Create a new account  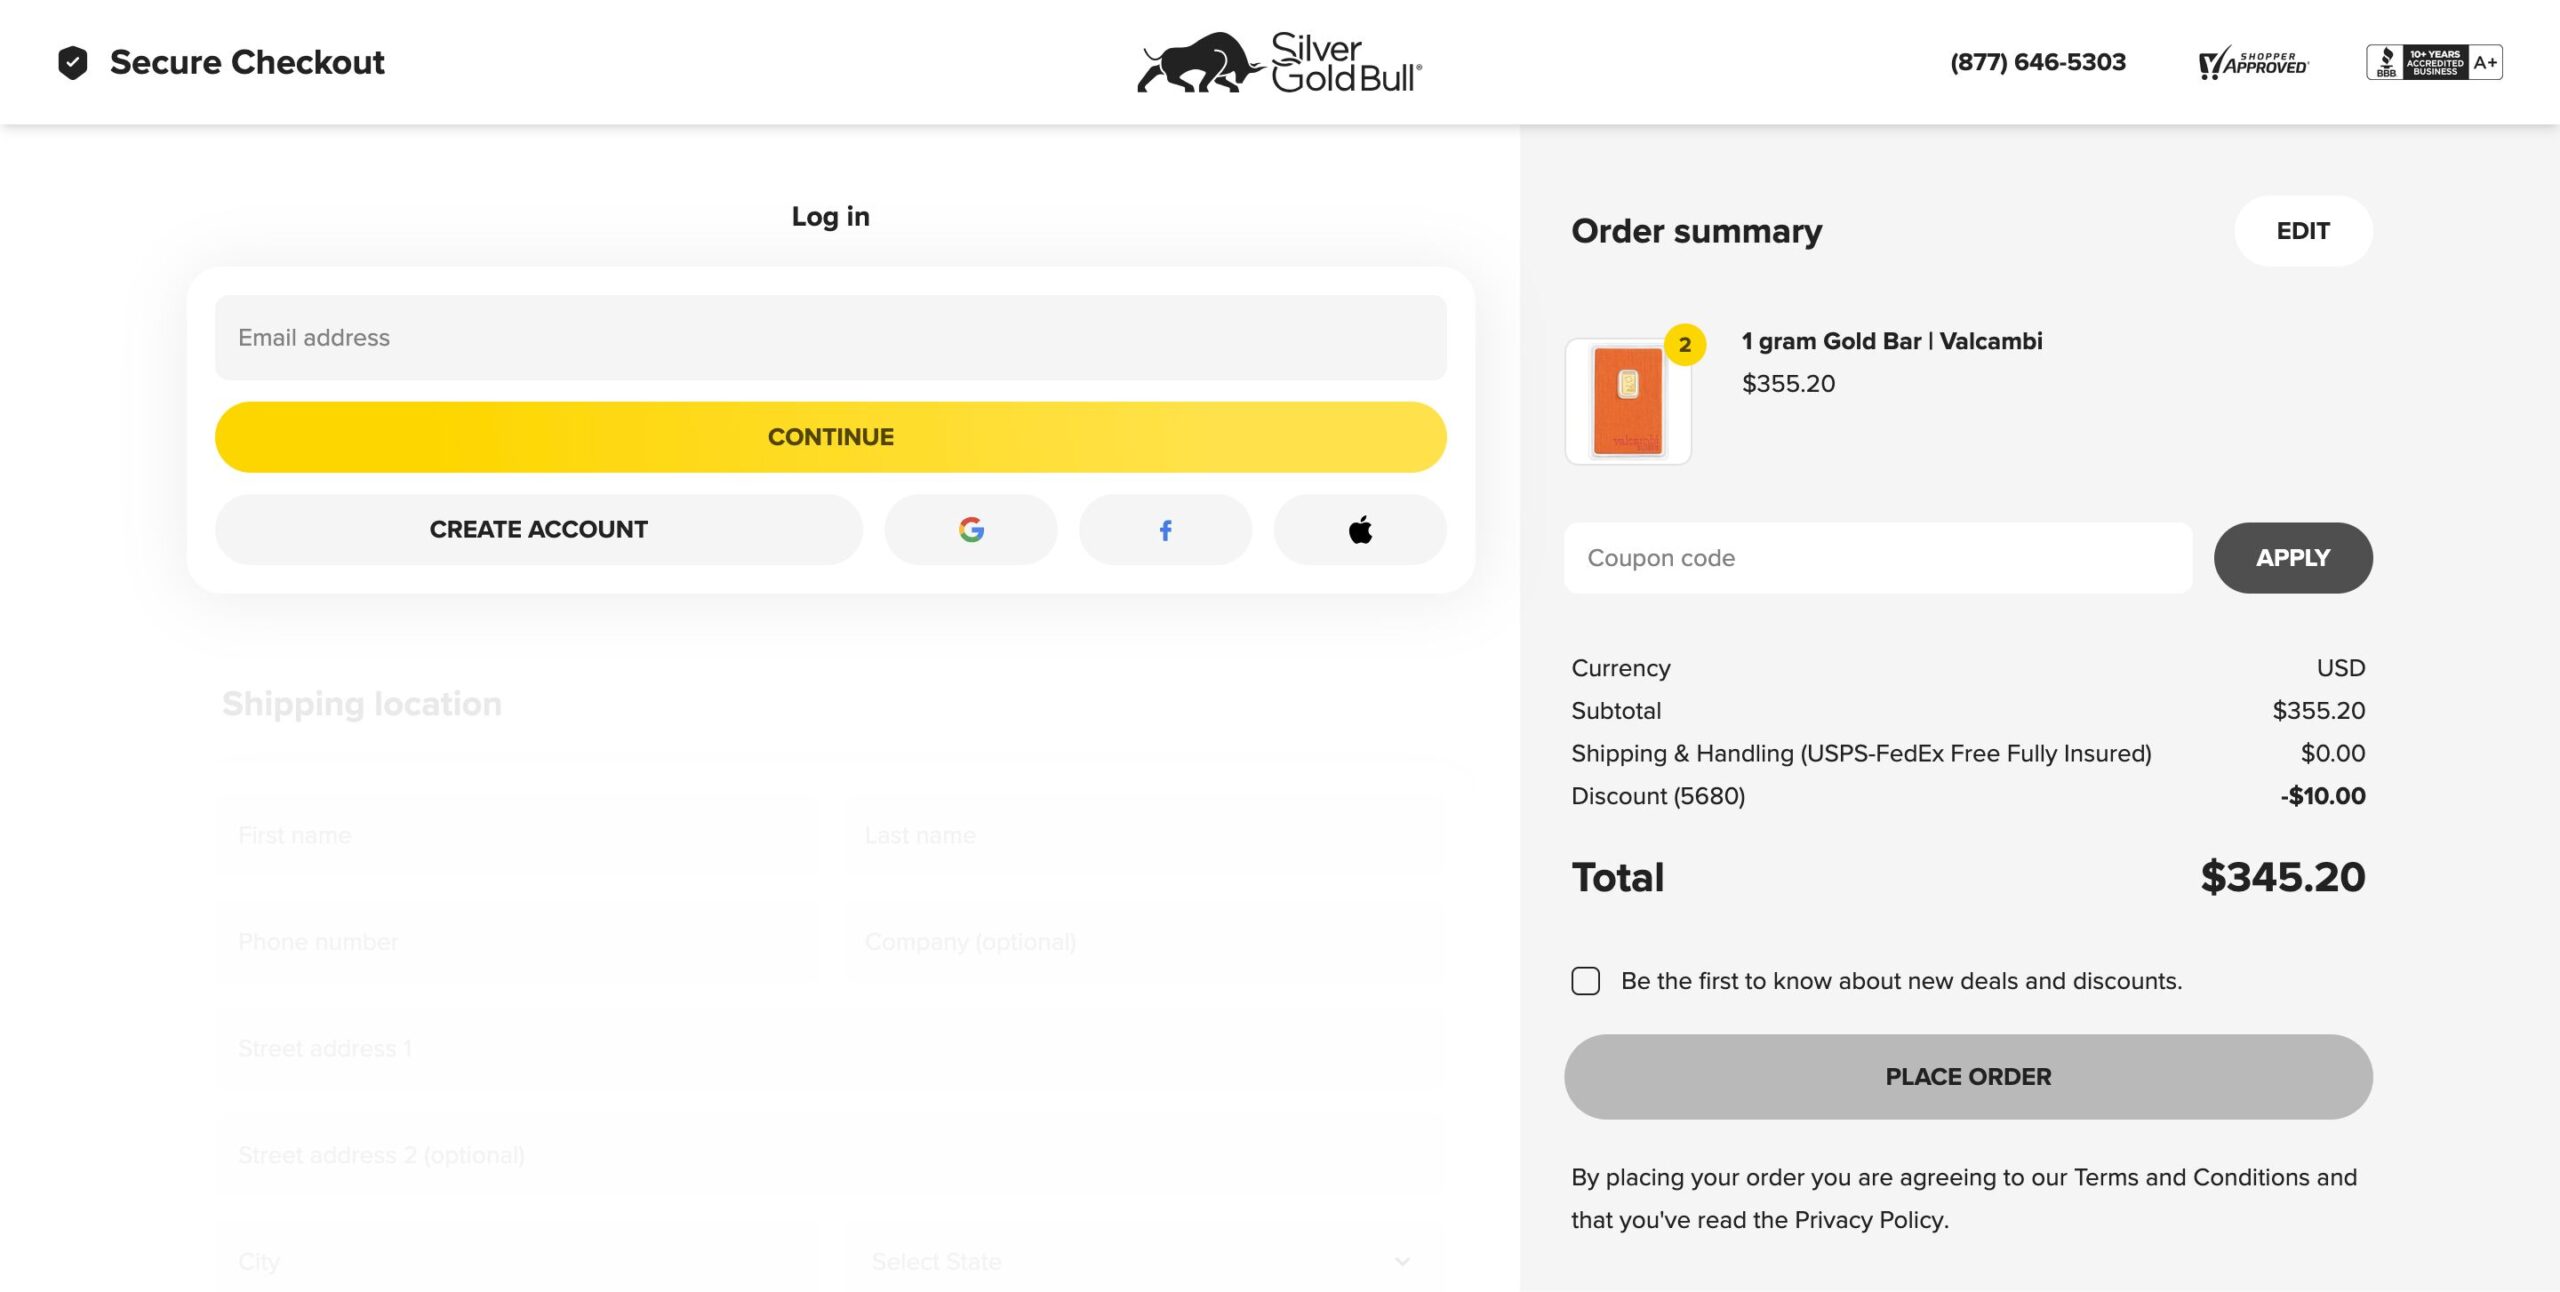click(x=538, y=529)
